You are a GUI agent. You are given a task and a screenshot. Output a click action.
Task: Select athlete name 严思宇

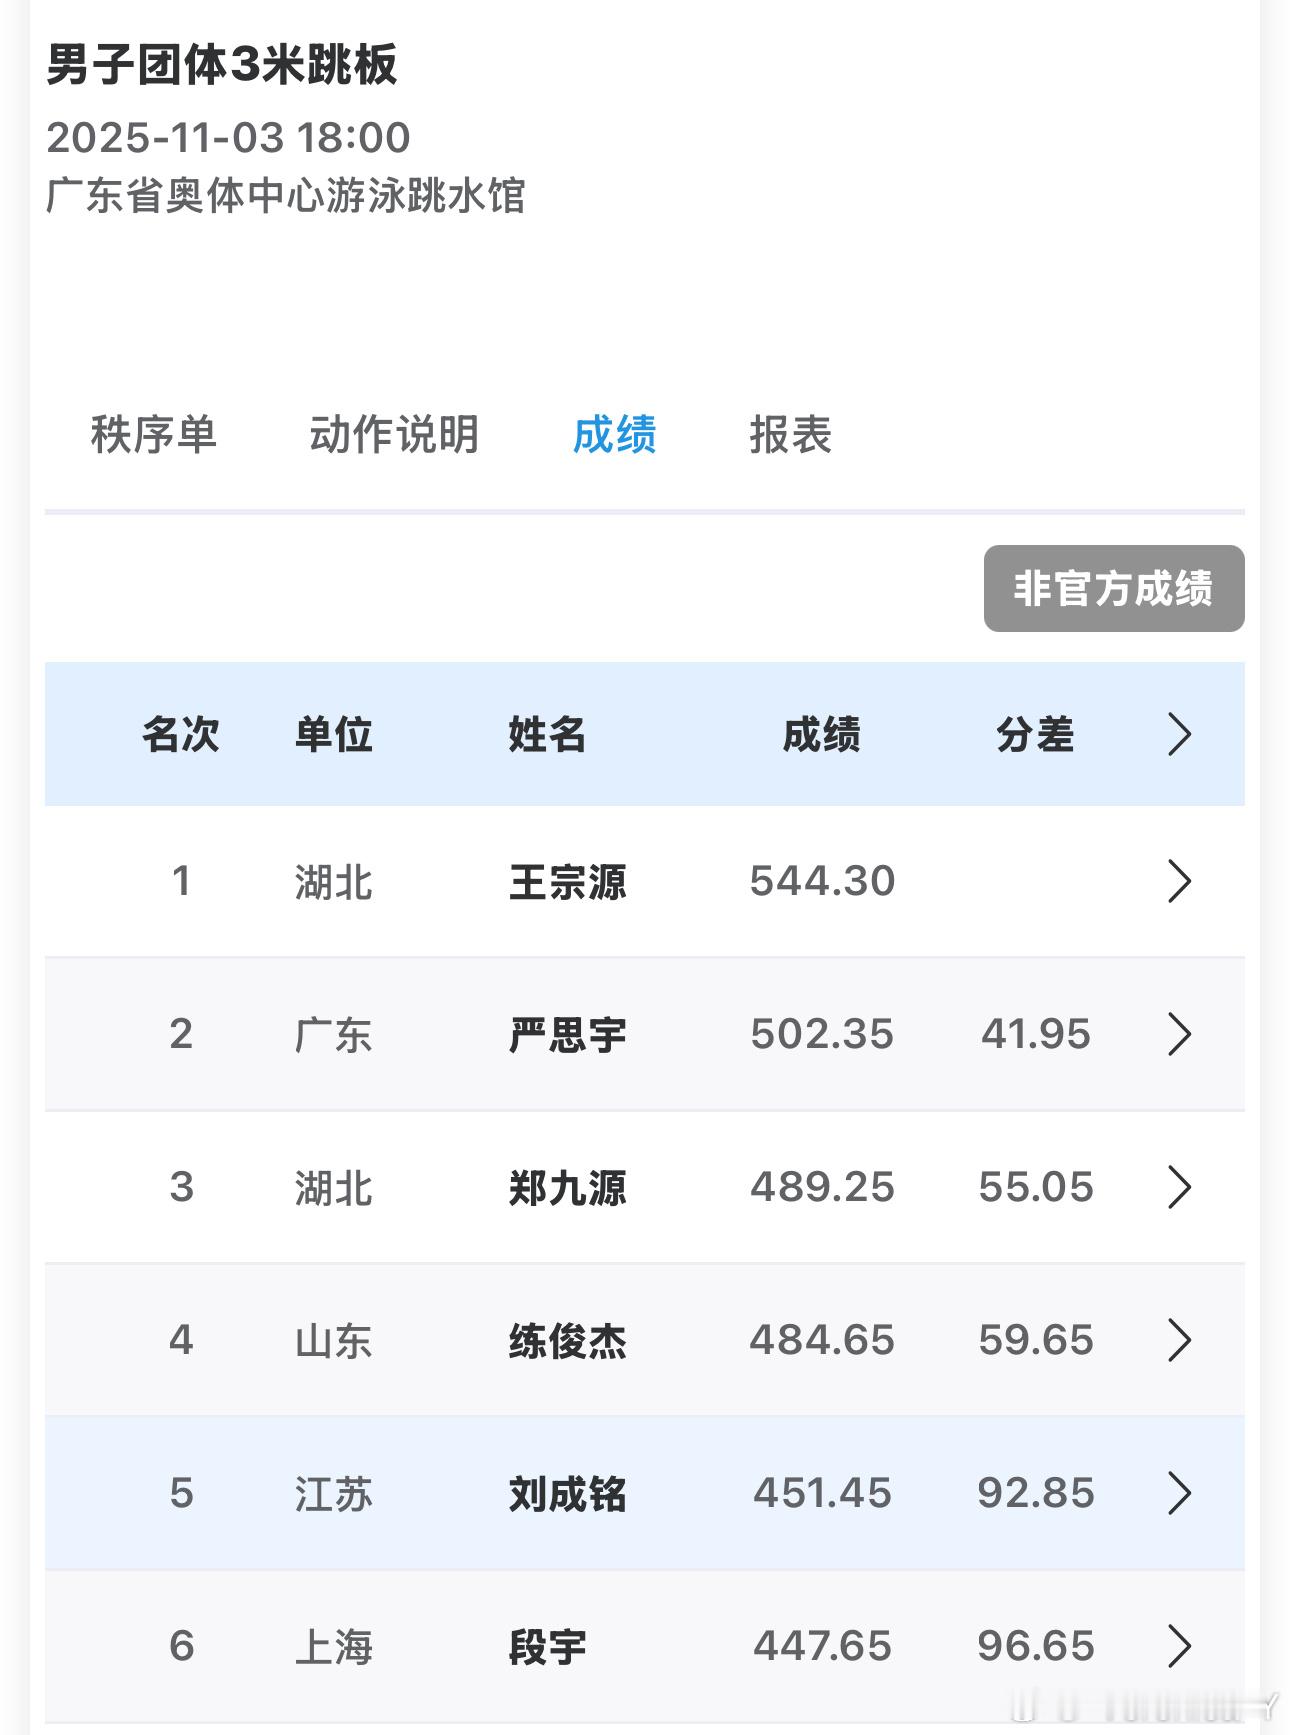click(567, 1035)
